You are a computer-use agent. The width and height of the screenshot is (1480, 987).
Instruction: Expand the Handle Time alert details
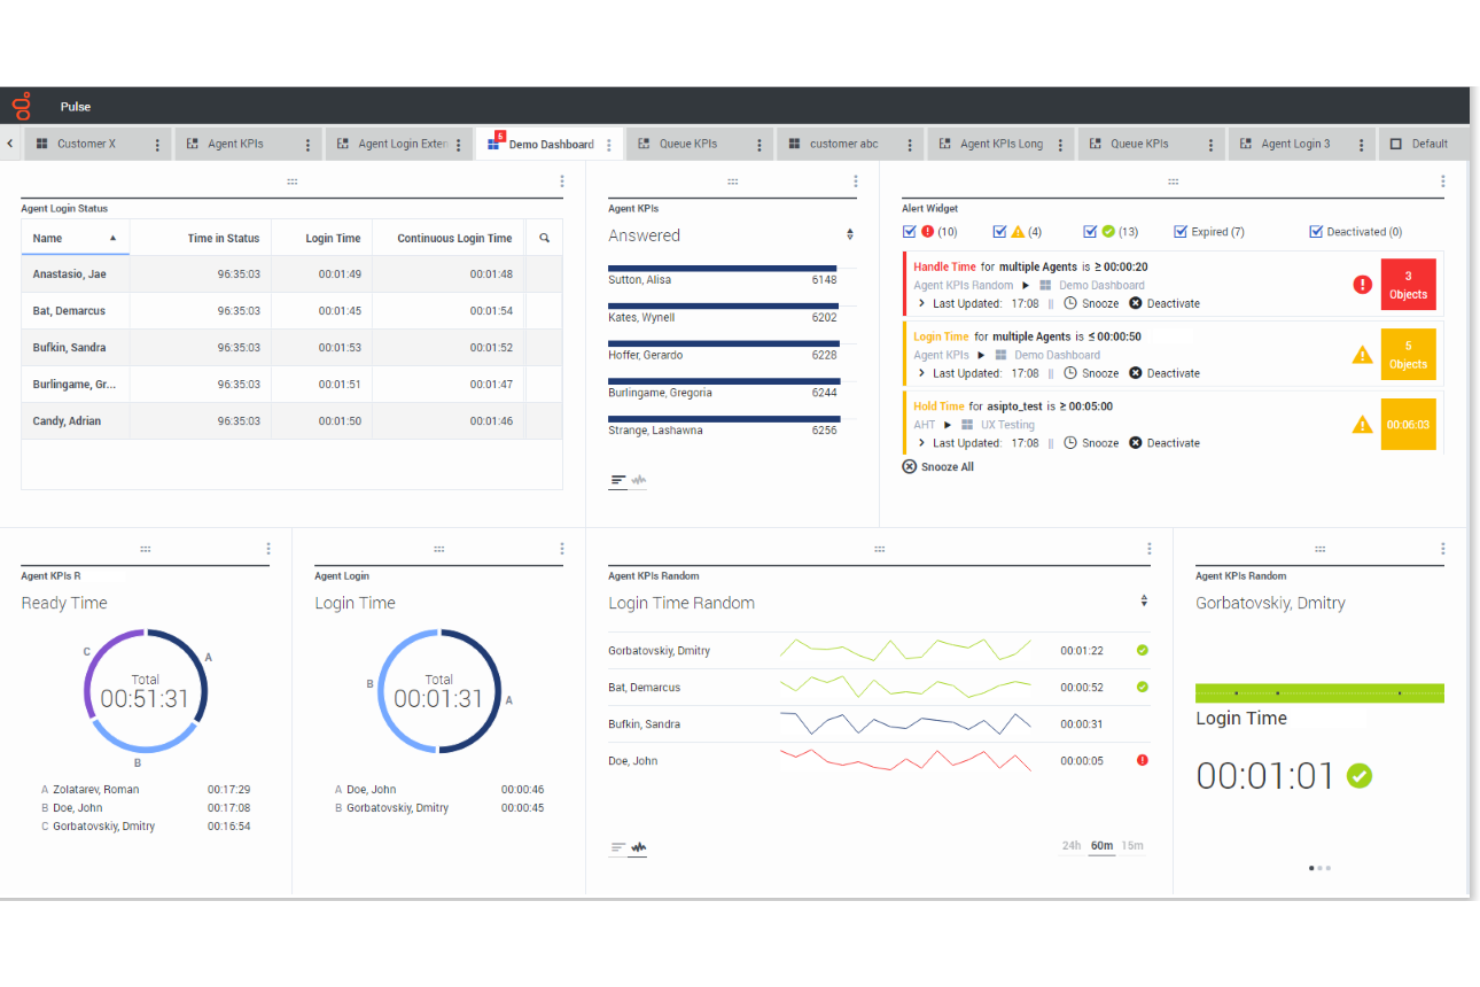(921, 303)
